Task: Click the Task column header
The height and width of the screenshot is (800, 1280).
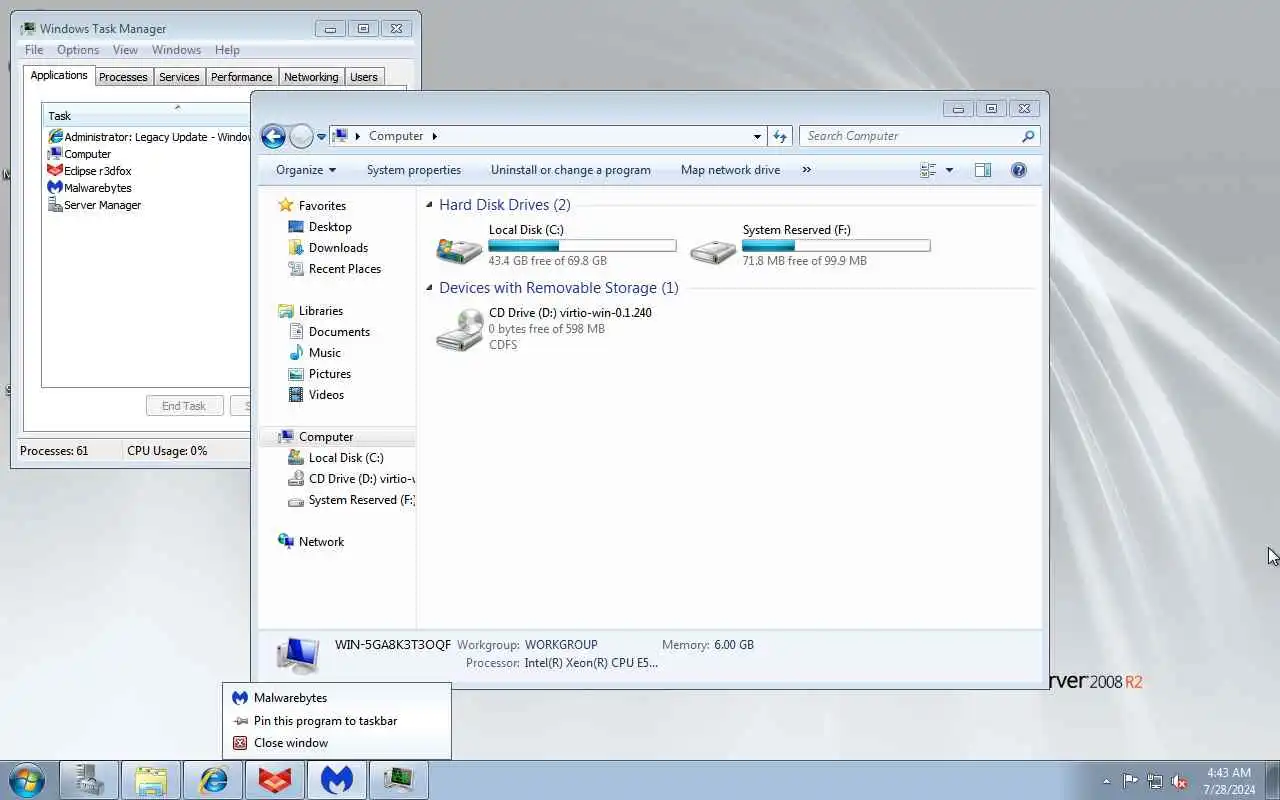Action: (x=146, y=116)
